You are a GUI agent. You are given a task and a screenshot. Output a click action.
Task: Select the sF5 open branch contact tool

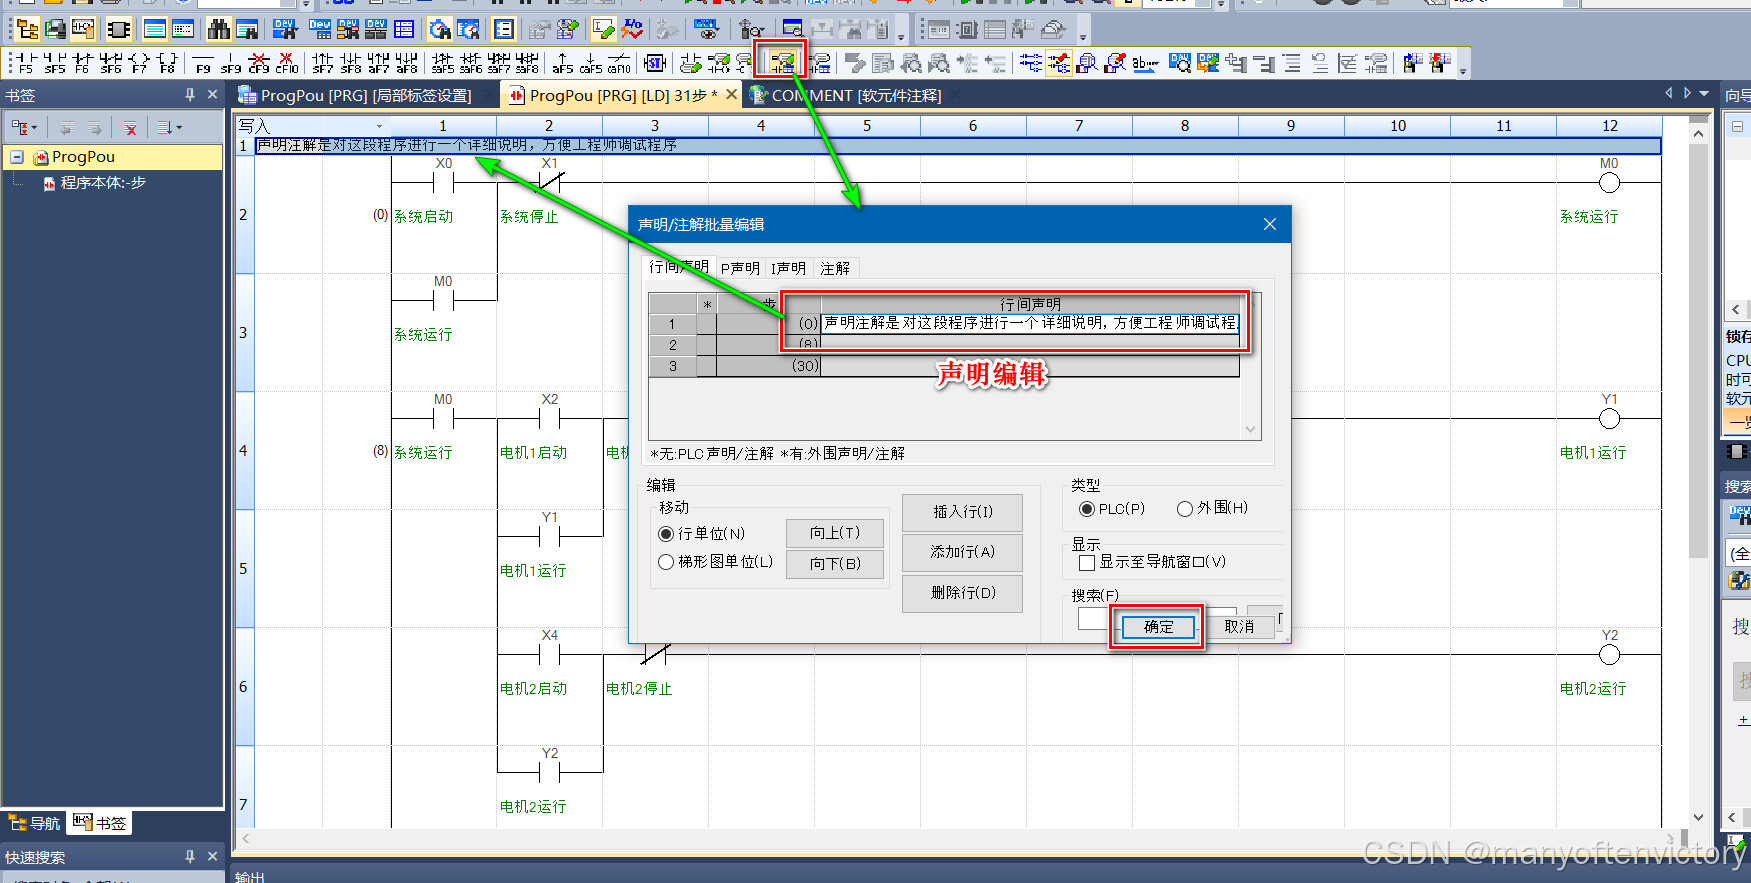click(55, 63)
